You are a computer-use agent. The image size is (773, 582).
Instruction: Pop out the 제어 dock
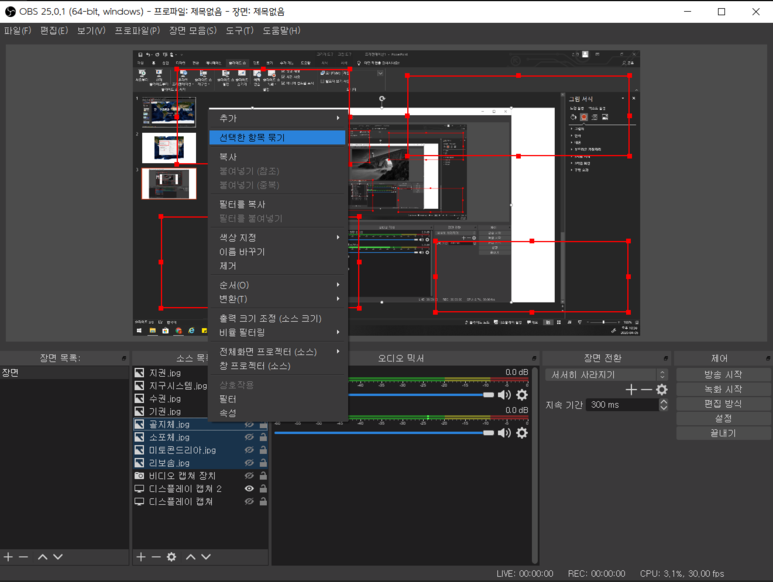(768, 358)
